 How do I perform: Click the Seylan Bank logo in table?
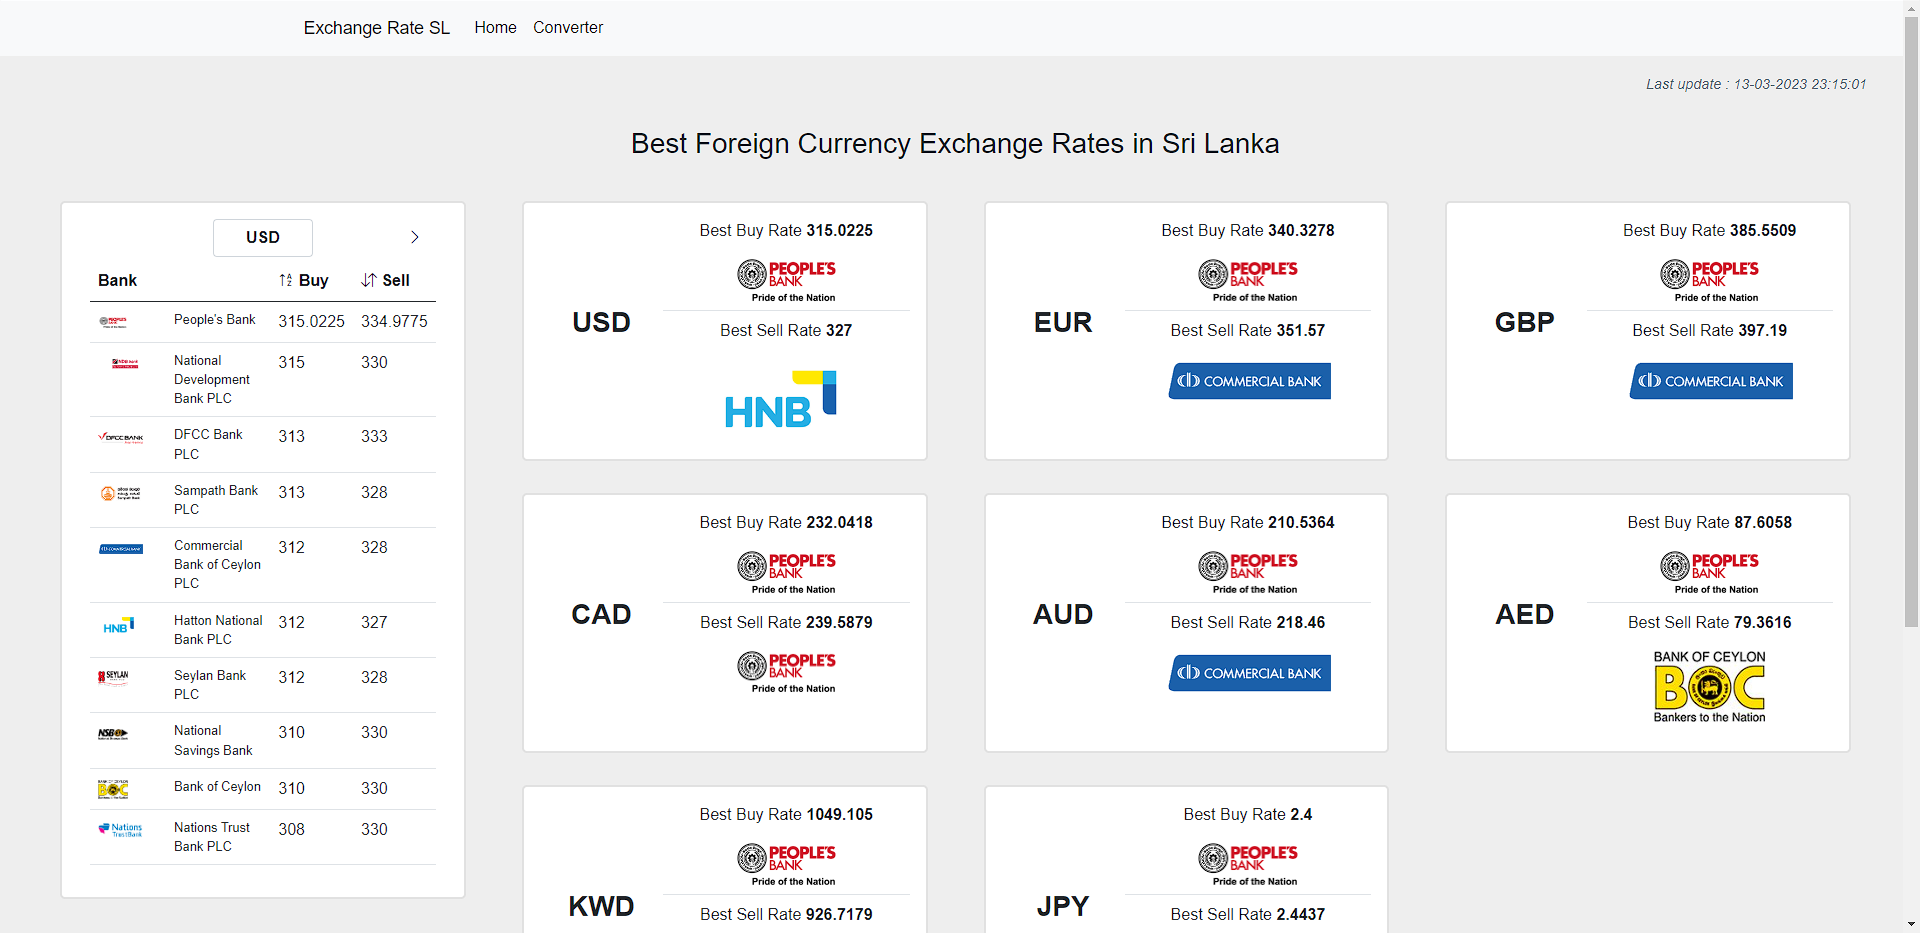(114, 677)
